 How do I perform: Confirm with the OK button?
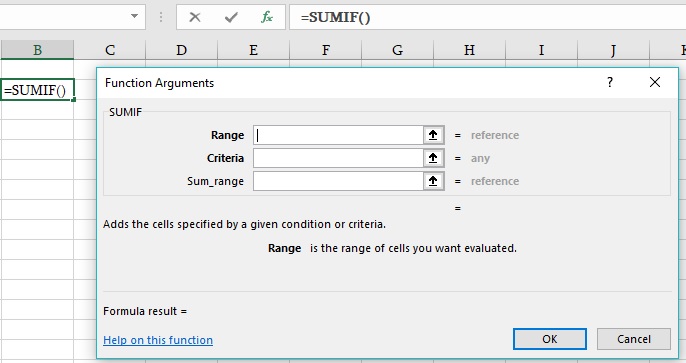550,339
